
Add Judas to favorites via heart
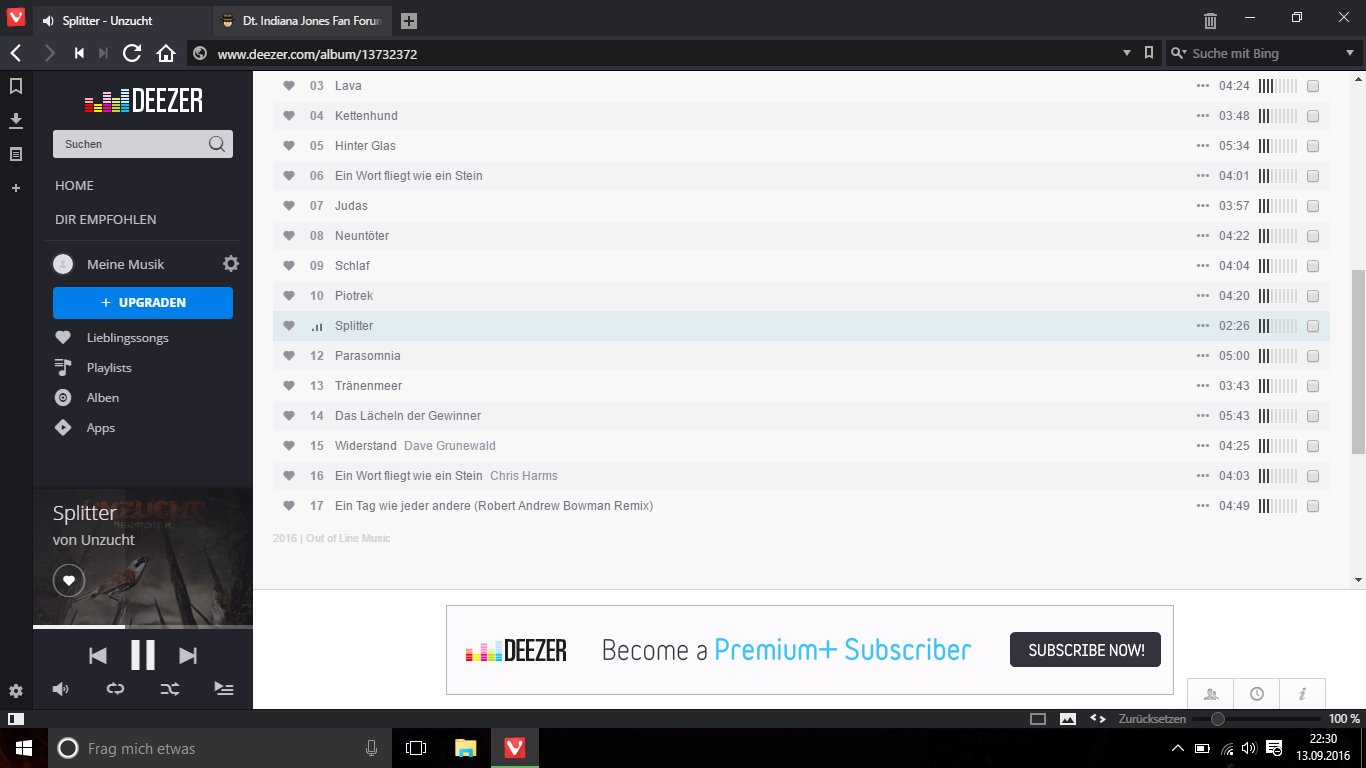tap(289, 206)
